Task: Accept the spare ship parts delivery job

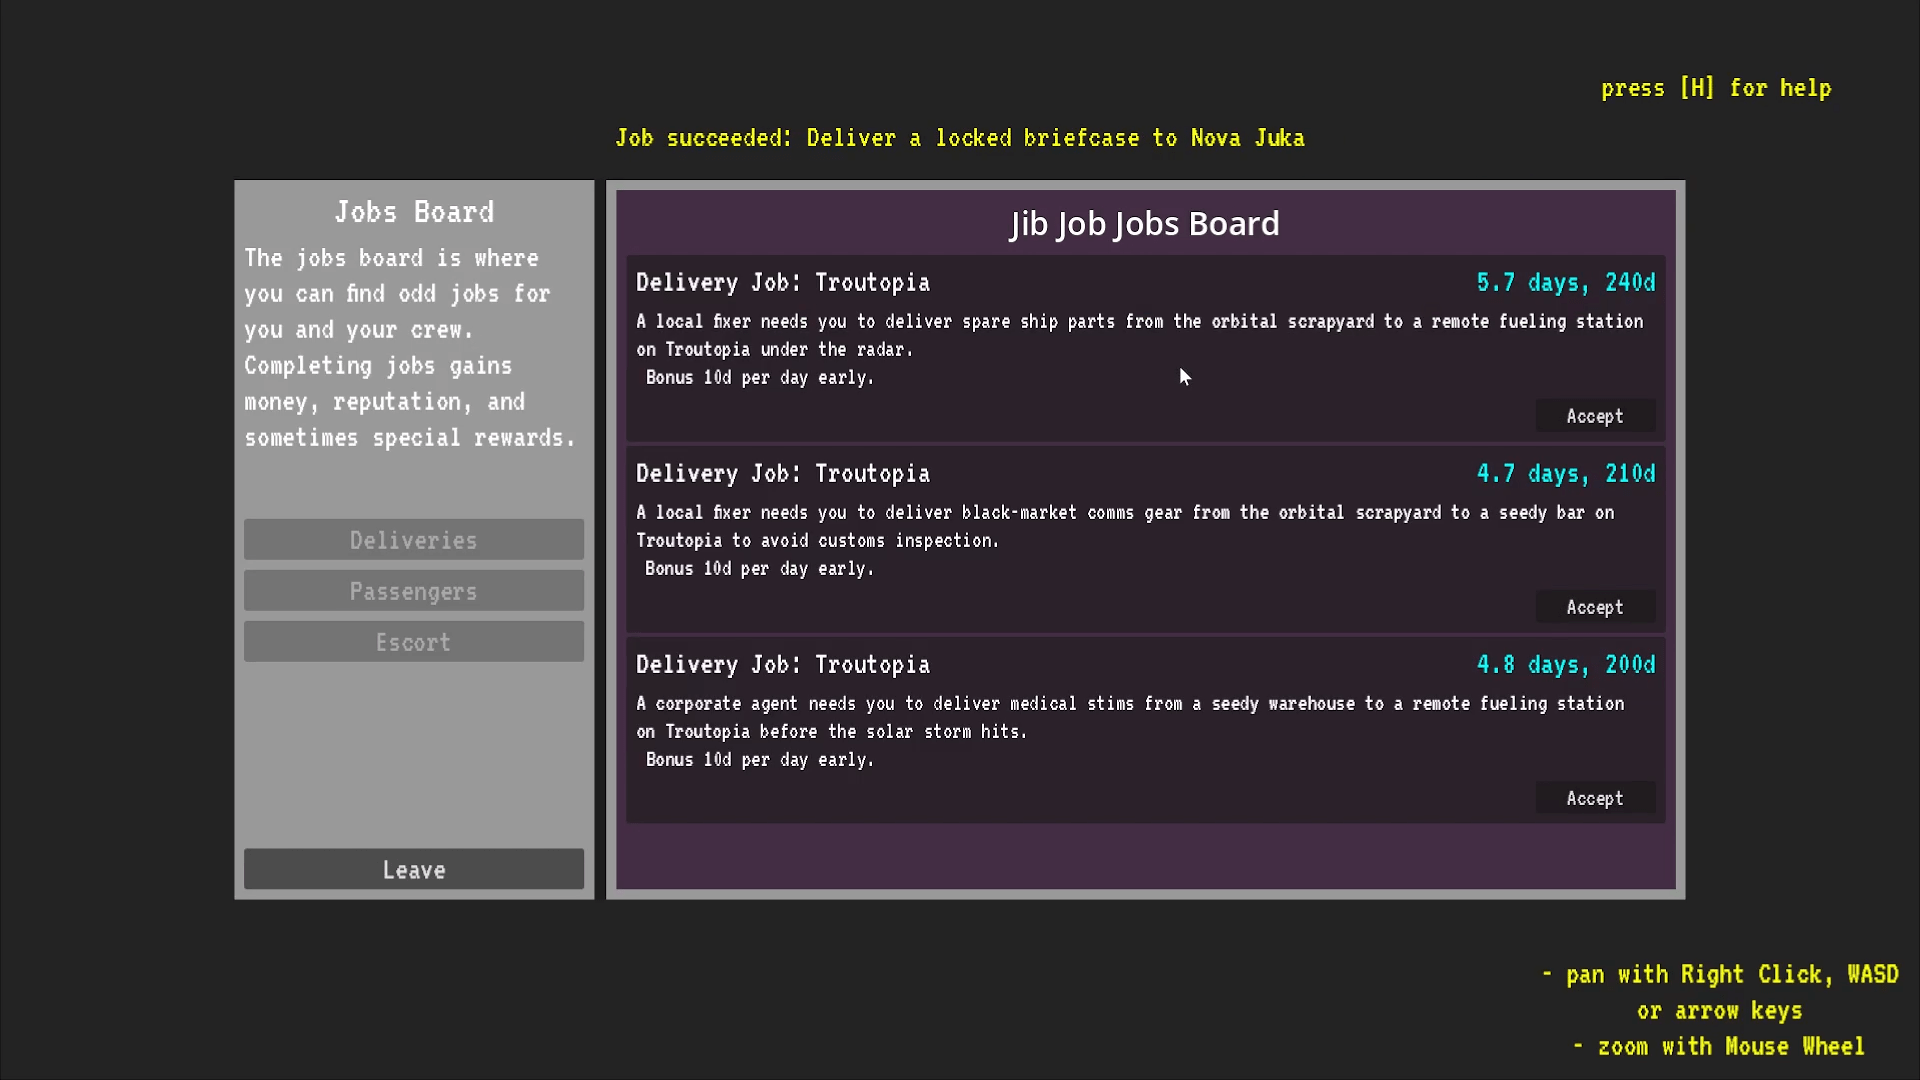Action: tap(1595, 416)
